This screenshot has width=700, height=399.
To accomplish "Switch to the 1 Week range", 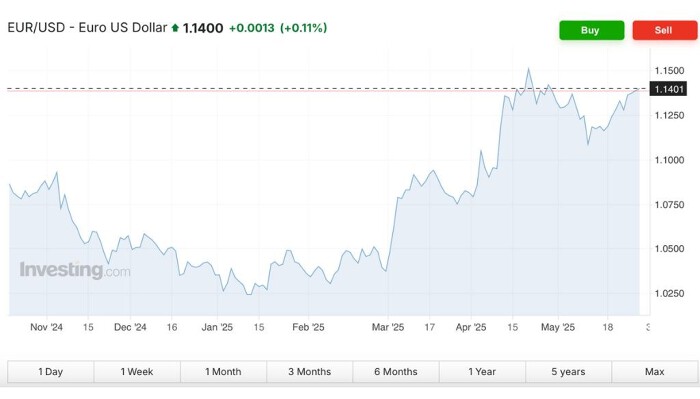I will (x=137, y=372).
